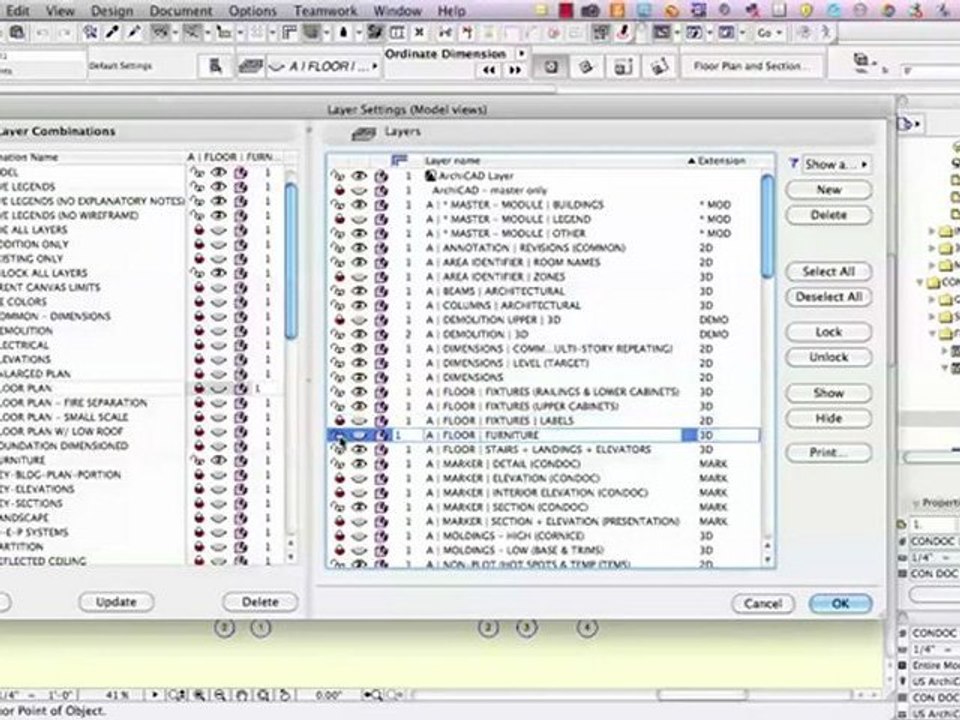Open the A | FLOOR layer dropdown in info box
Image resolution: width=960 pixels, height=720 pixels.
(x=323, y=66)
